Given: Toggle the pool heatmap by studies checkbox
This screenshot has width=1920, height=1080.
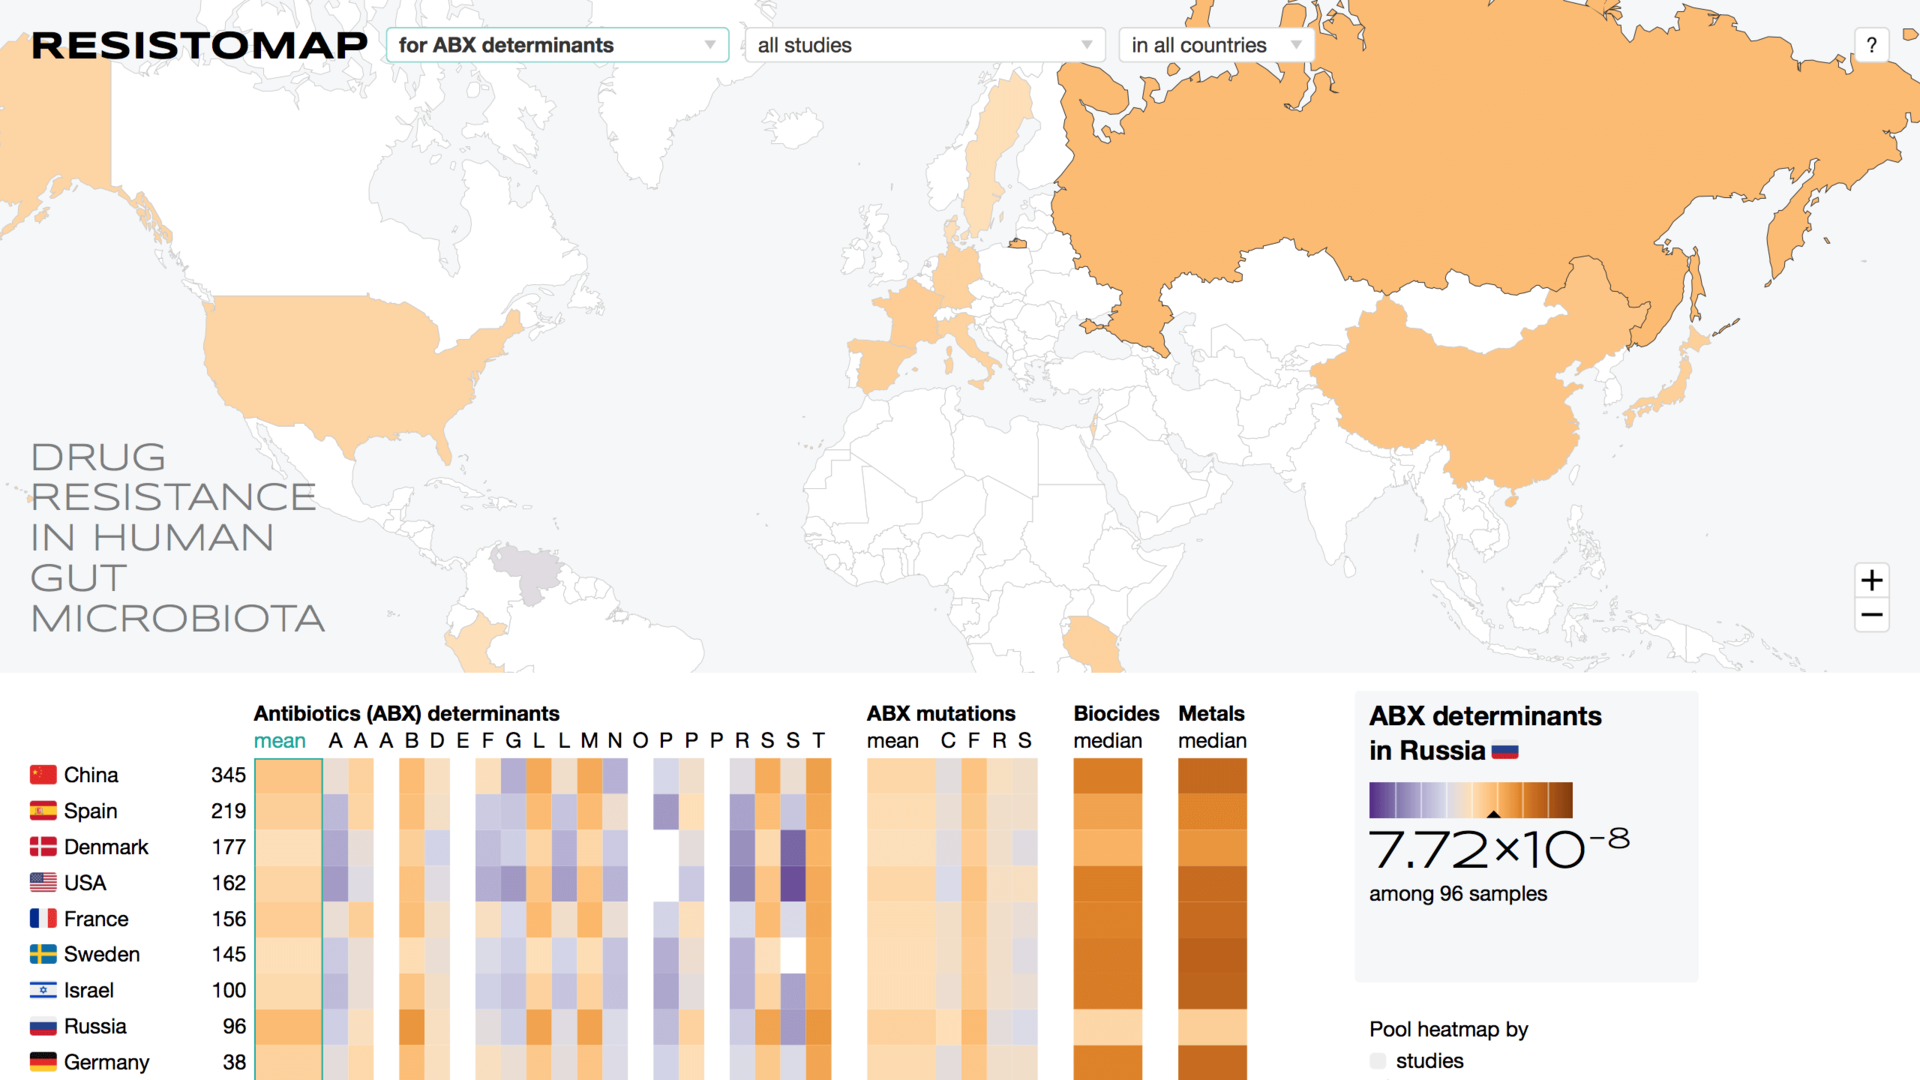Looking at the screenshot, I should click(x=1378, y=1061).
